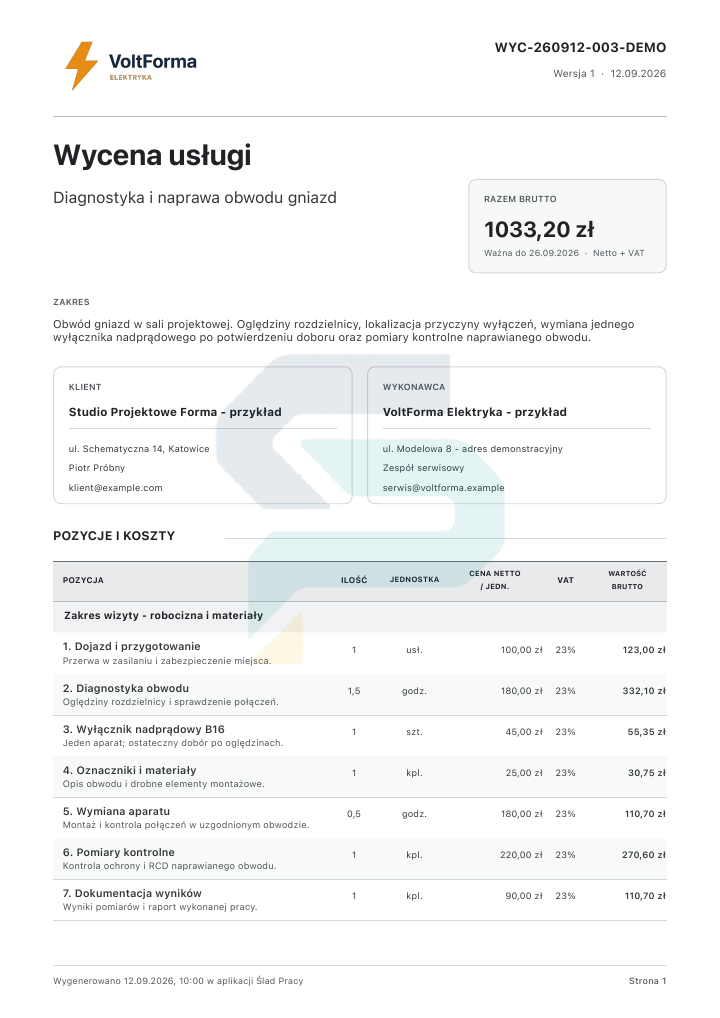Click item '1. Dojazd i przygotowanie'
This screenshot has width=720, height=1018.
point(132,646)
